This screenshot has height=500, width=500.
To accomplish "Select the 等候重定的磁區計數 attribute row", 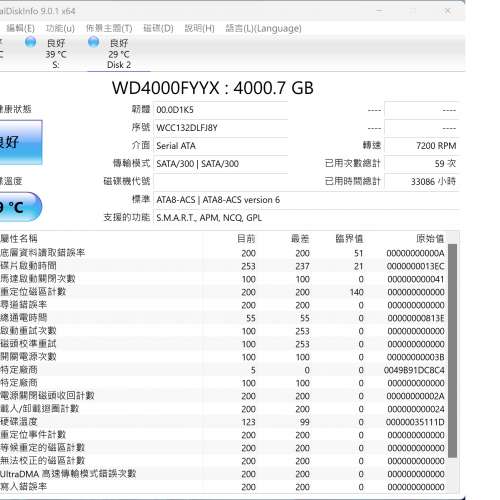I will pos(223,448).
